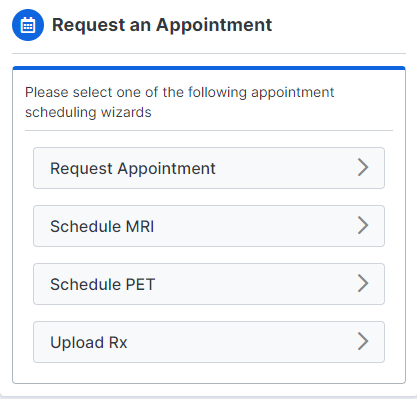Click blank space inside Request Appointment row
Image resolution: width=417 pixels, height=399 pixels.
click(285, 168)
